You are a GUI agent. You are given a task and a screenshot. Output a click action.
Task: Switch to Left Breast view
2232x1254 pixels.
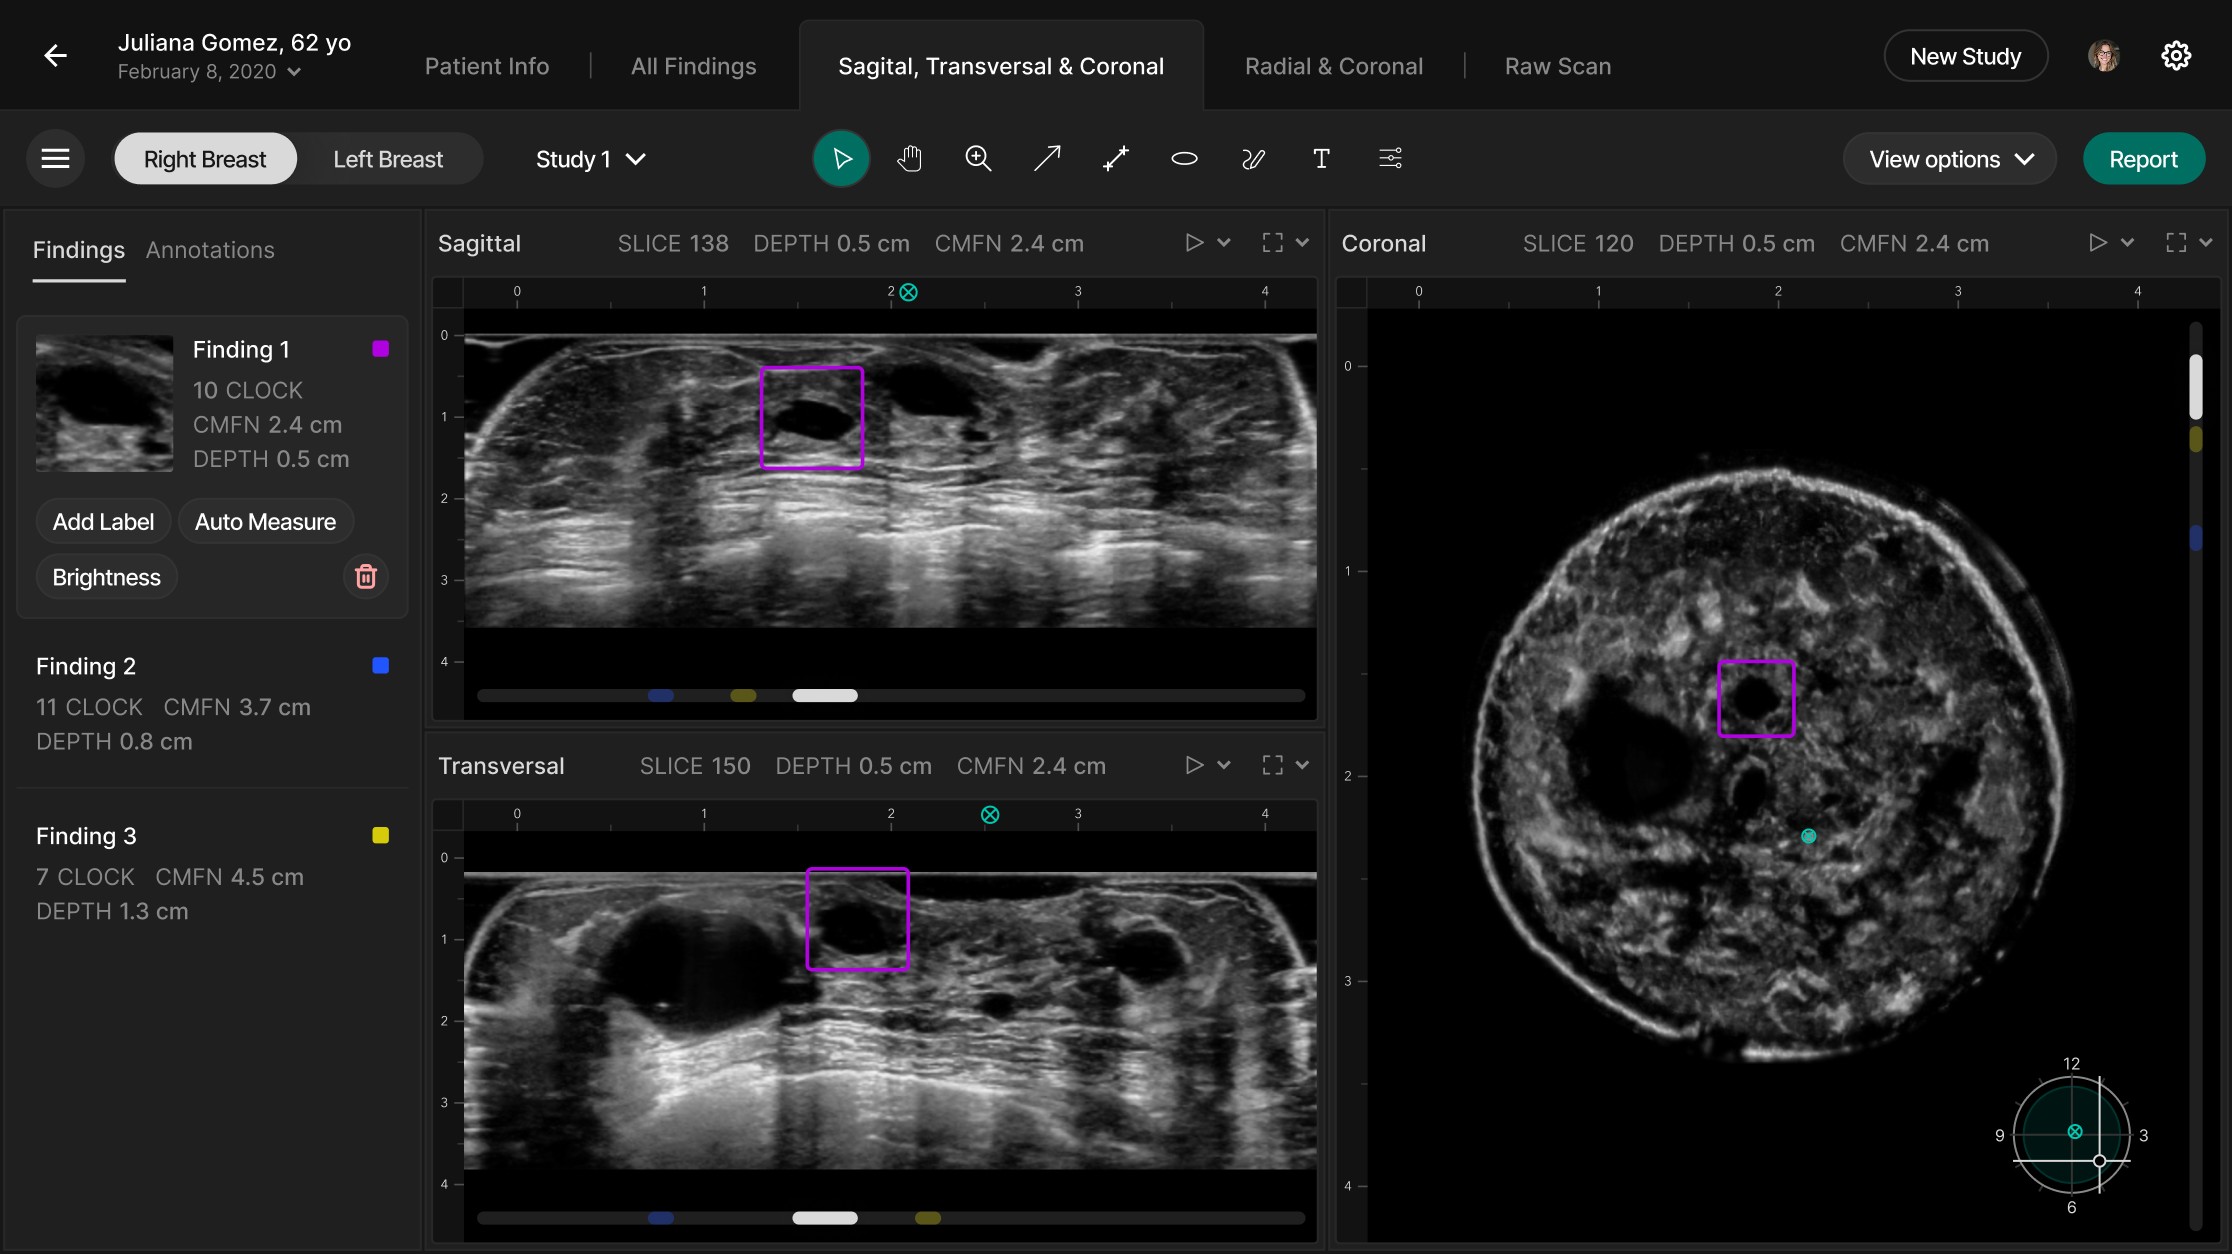pyautogui.click(x=388, y=159)
